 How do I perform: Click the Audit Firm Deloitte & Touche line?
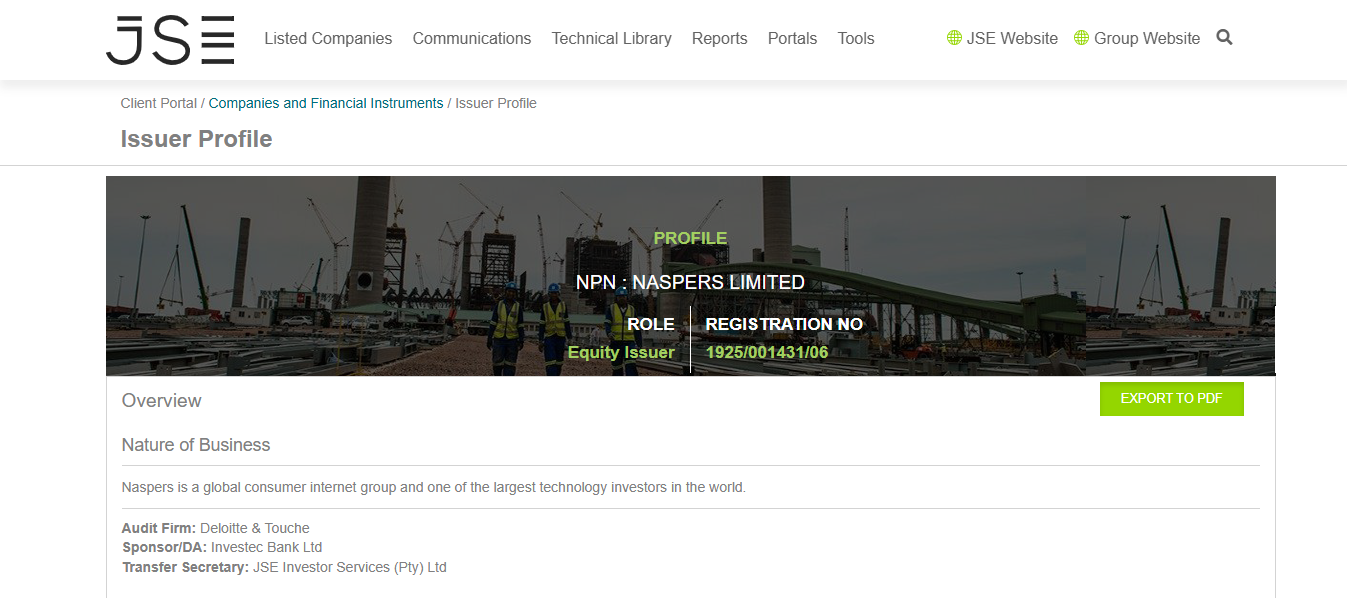216,528
